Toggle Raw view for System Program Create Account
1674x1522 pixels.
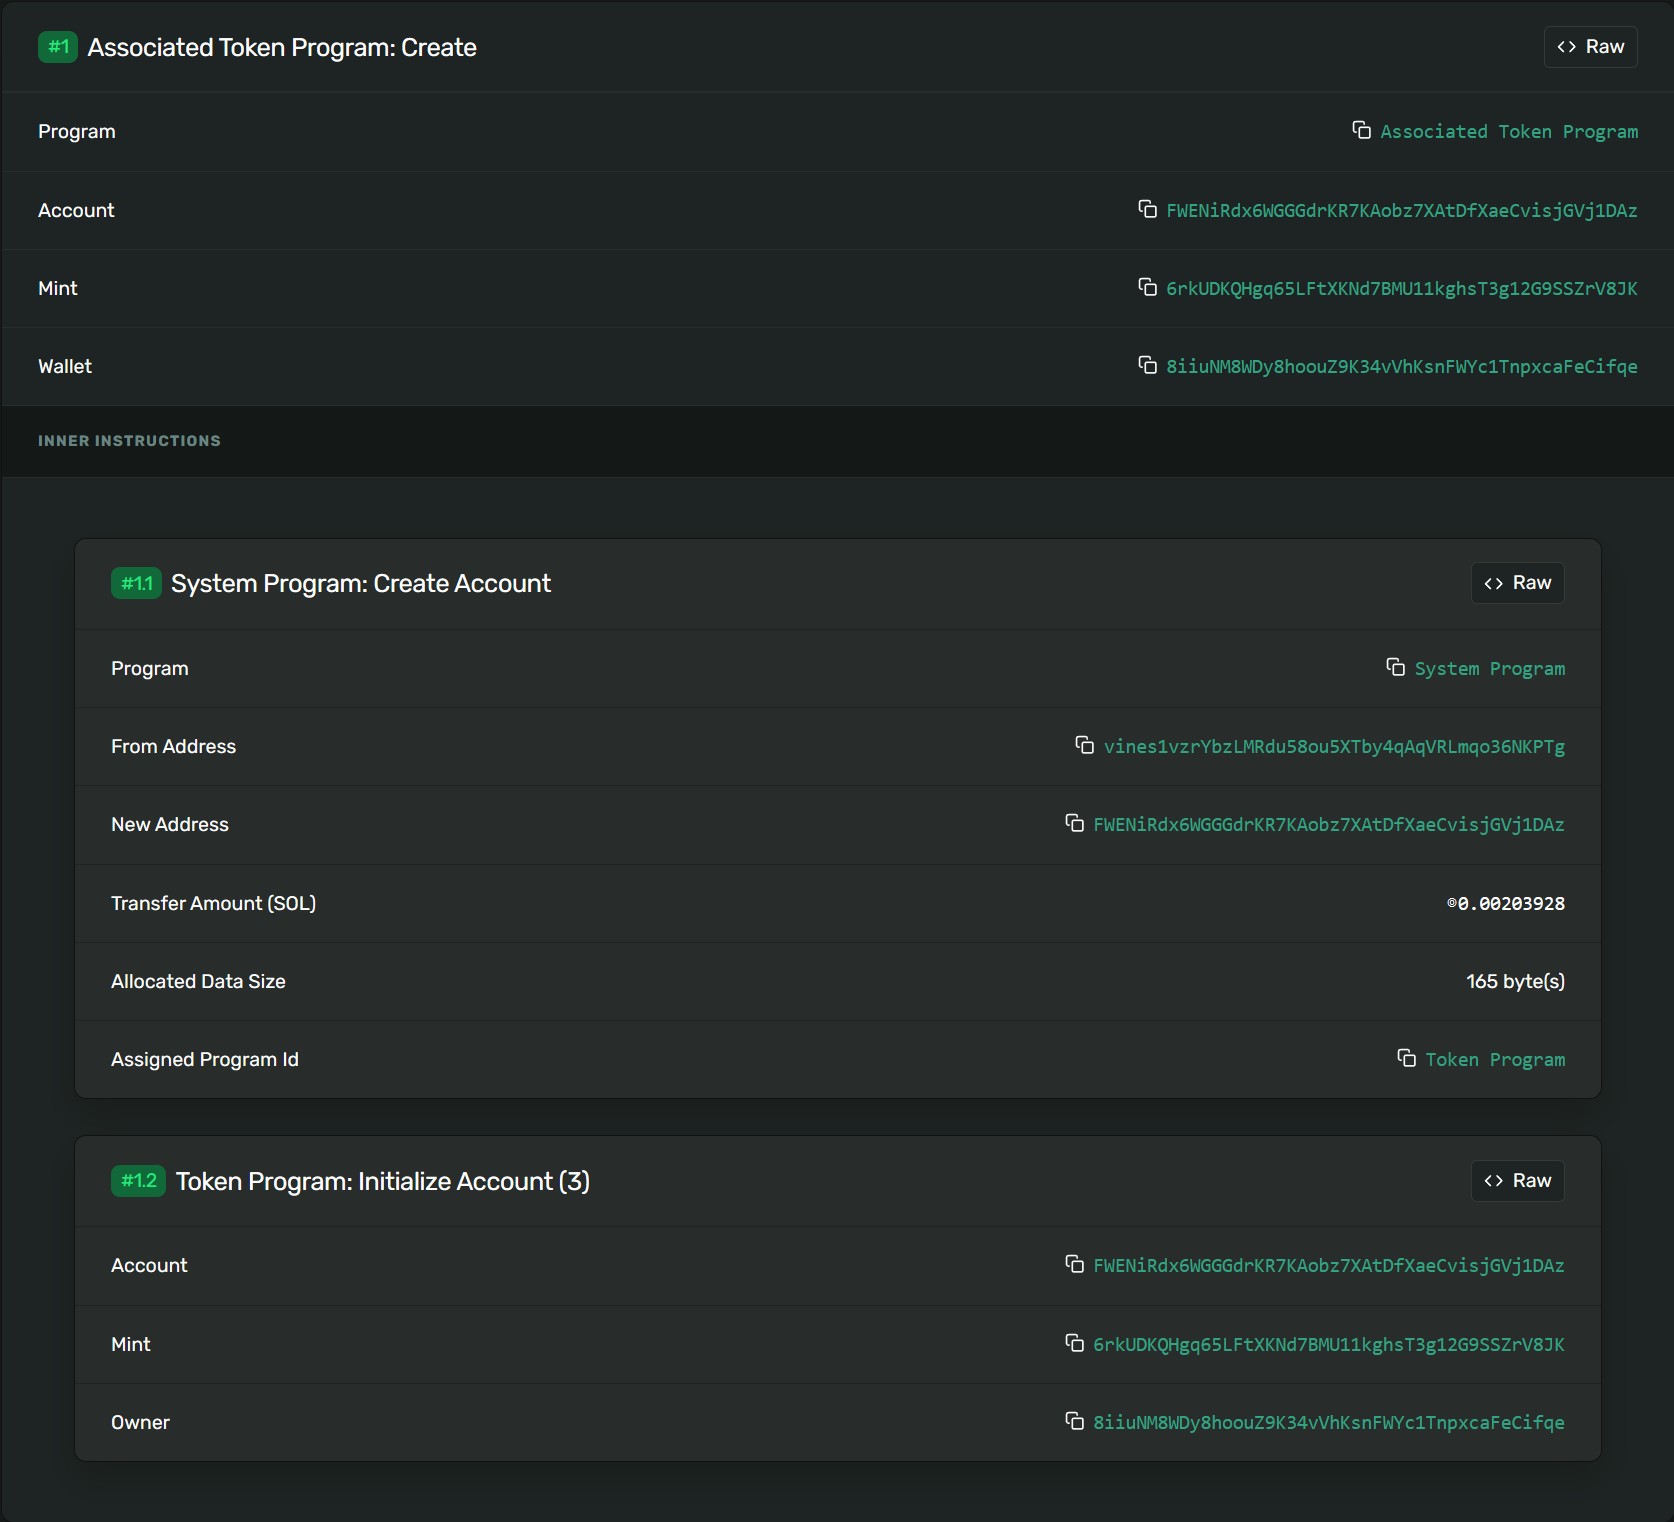(x=1517, y=583)
